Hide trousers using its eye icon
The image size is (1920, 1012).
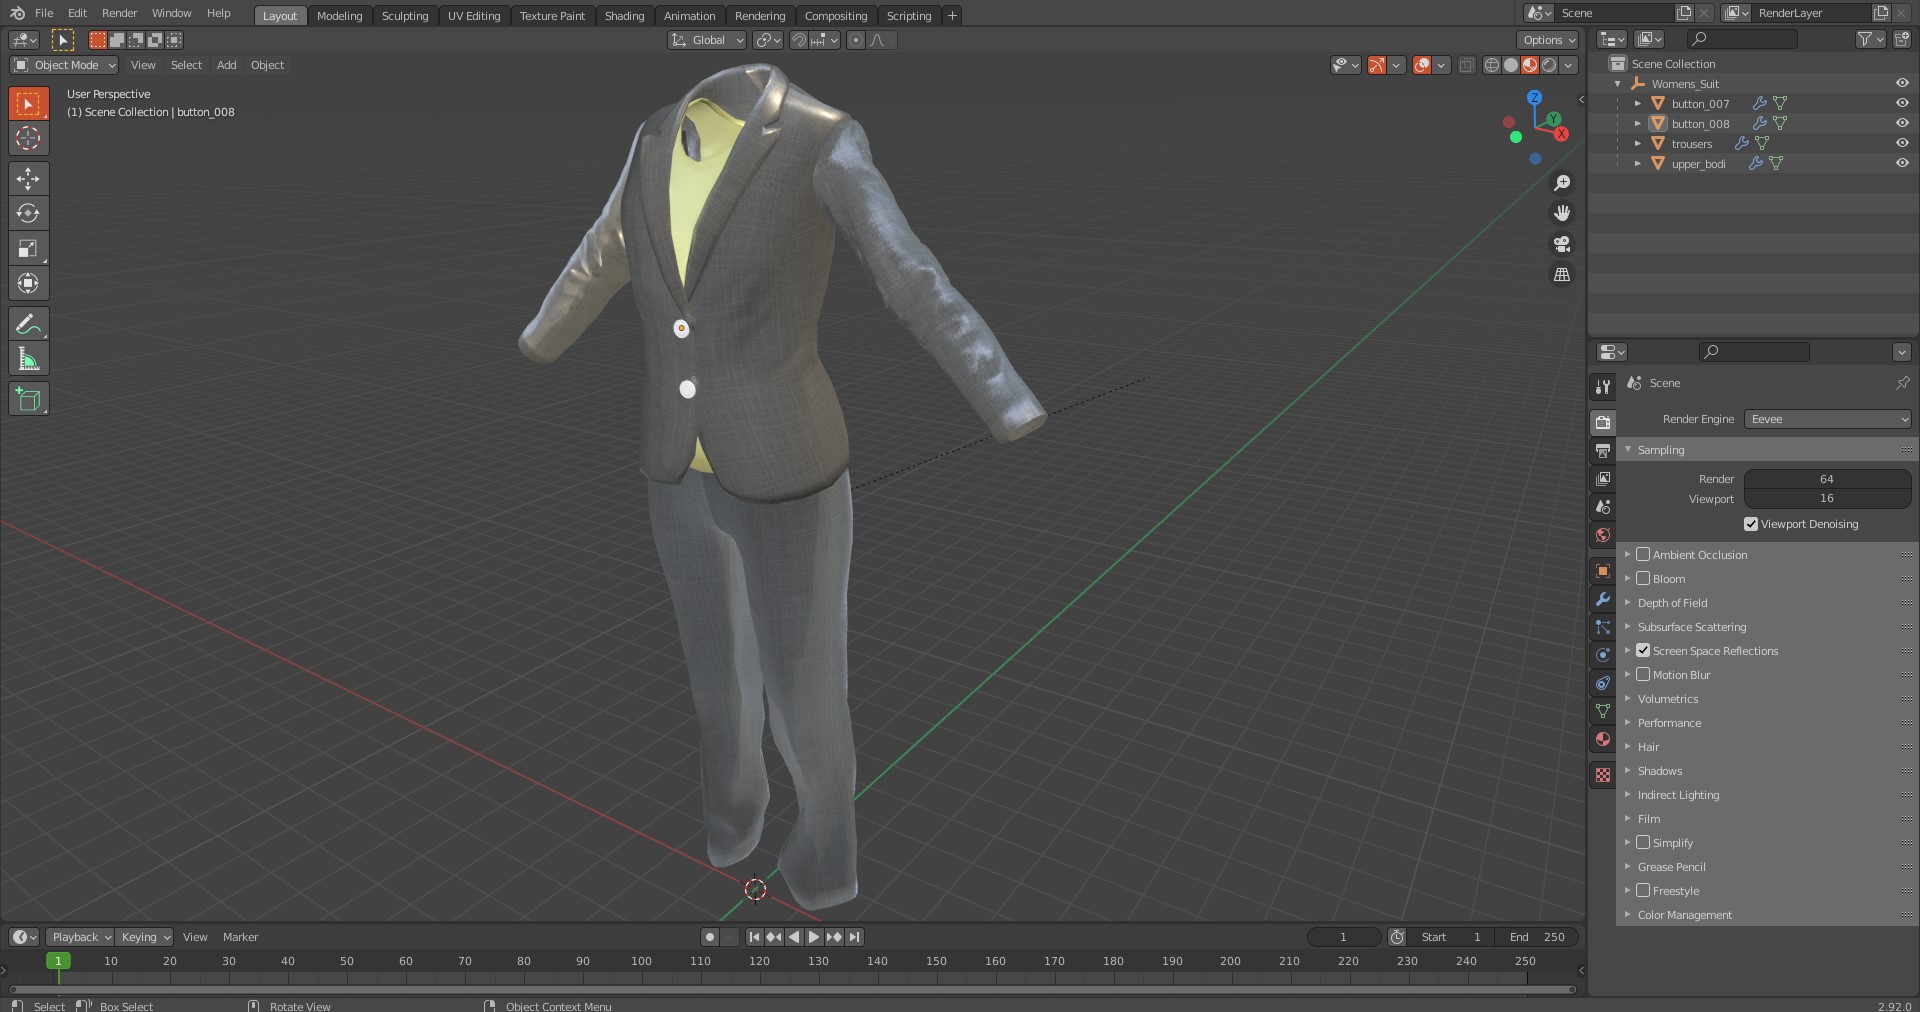coord(1902,143)
